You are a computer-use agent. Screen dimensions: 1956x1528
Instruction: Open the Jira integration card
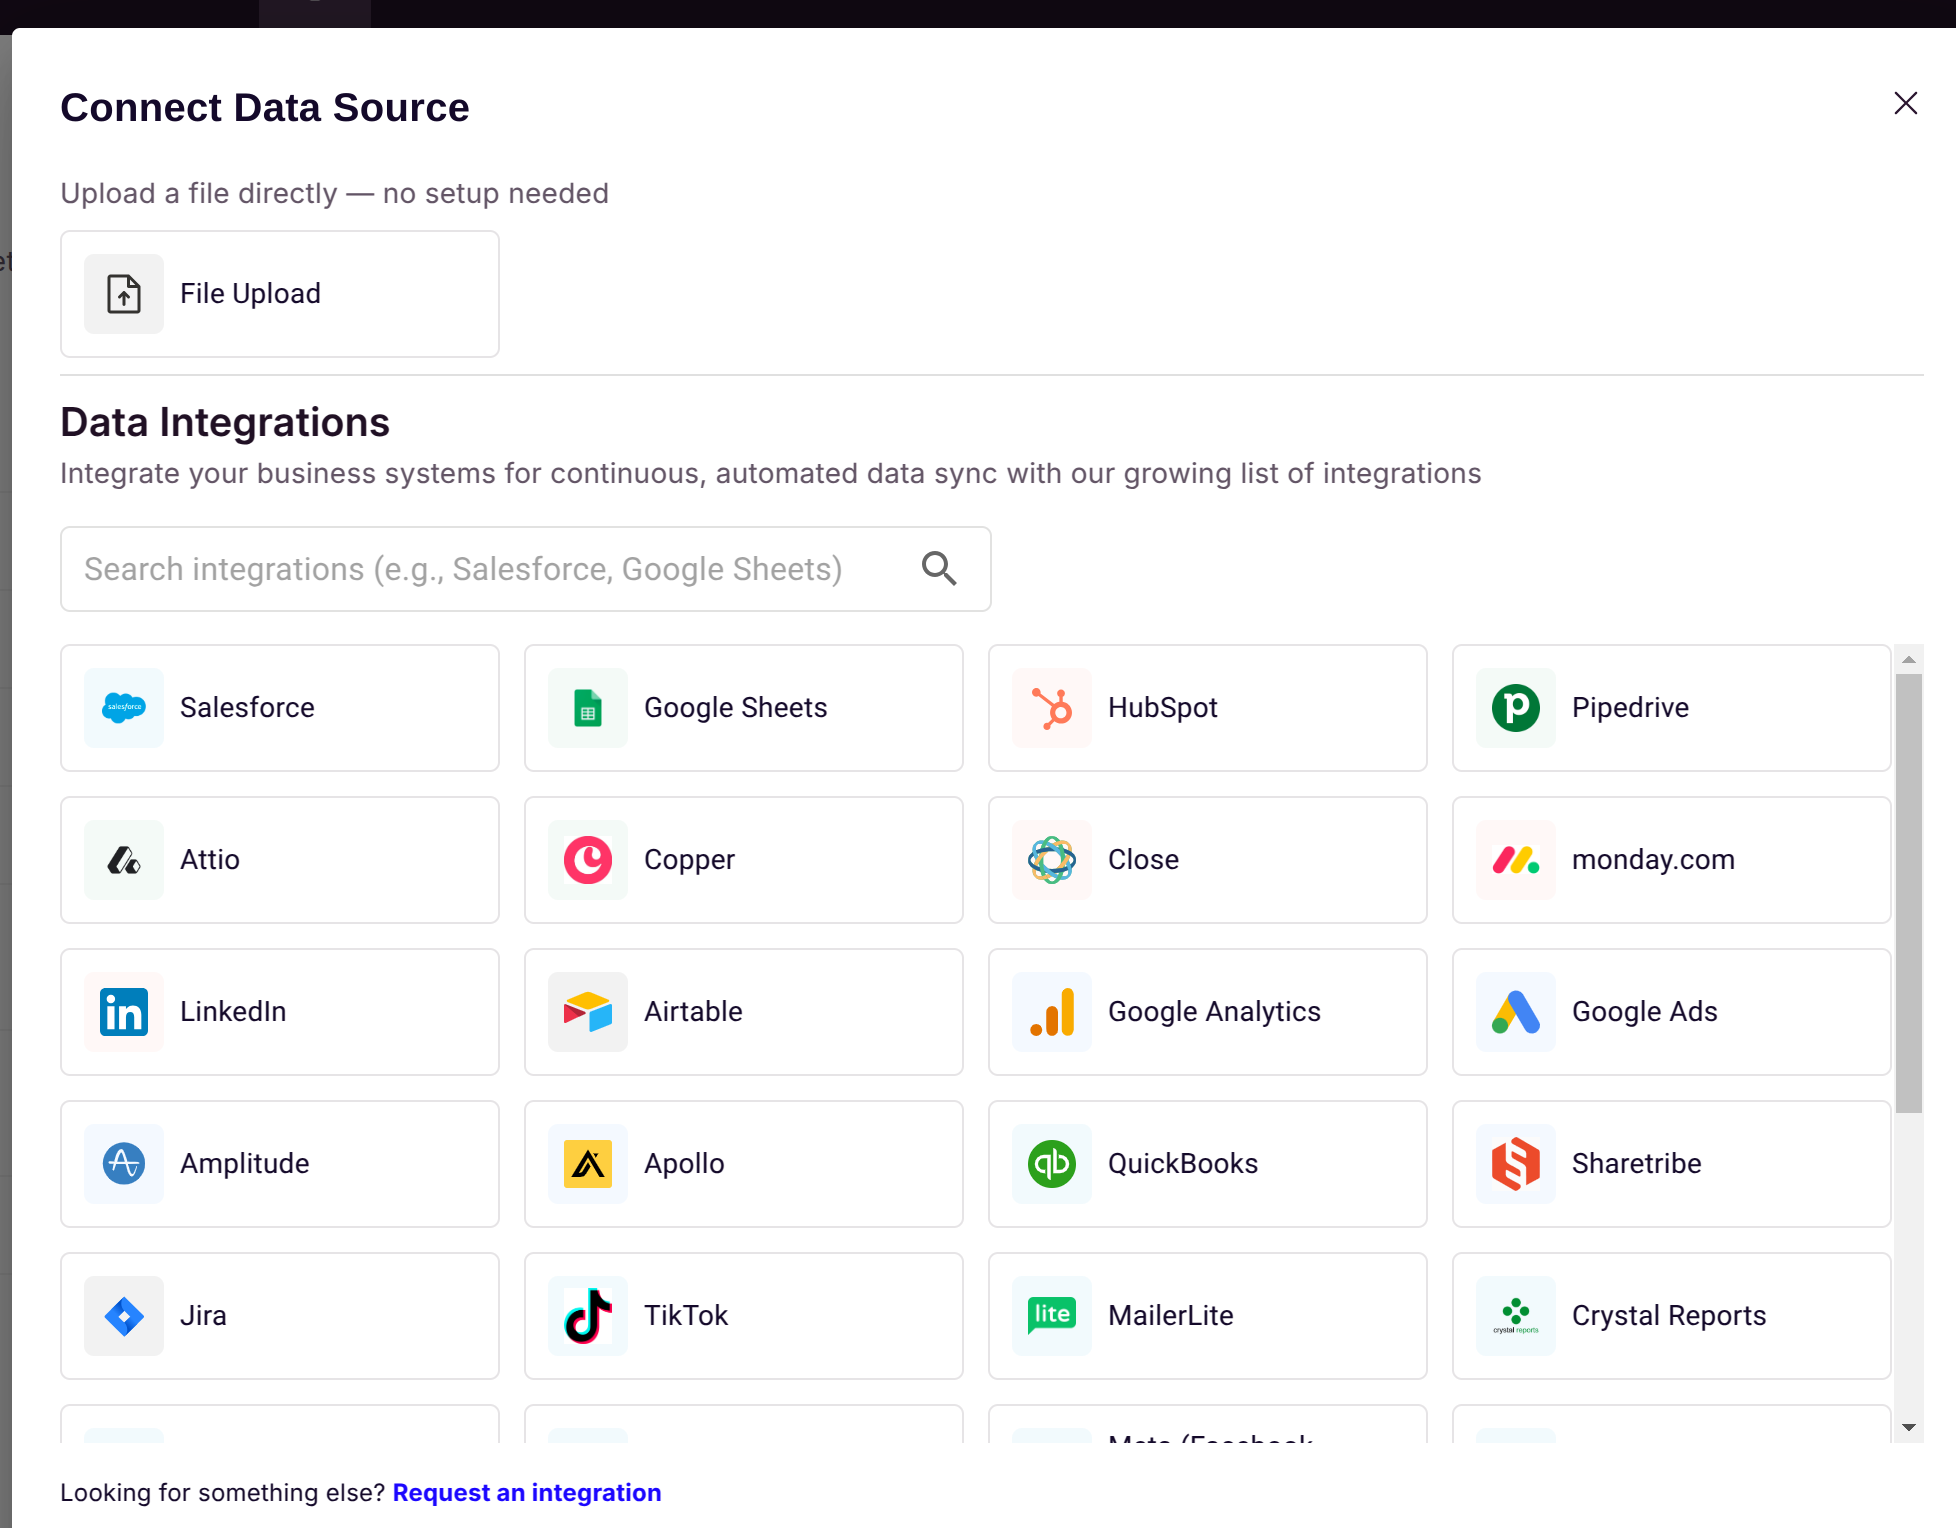click(280, 1316)
